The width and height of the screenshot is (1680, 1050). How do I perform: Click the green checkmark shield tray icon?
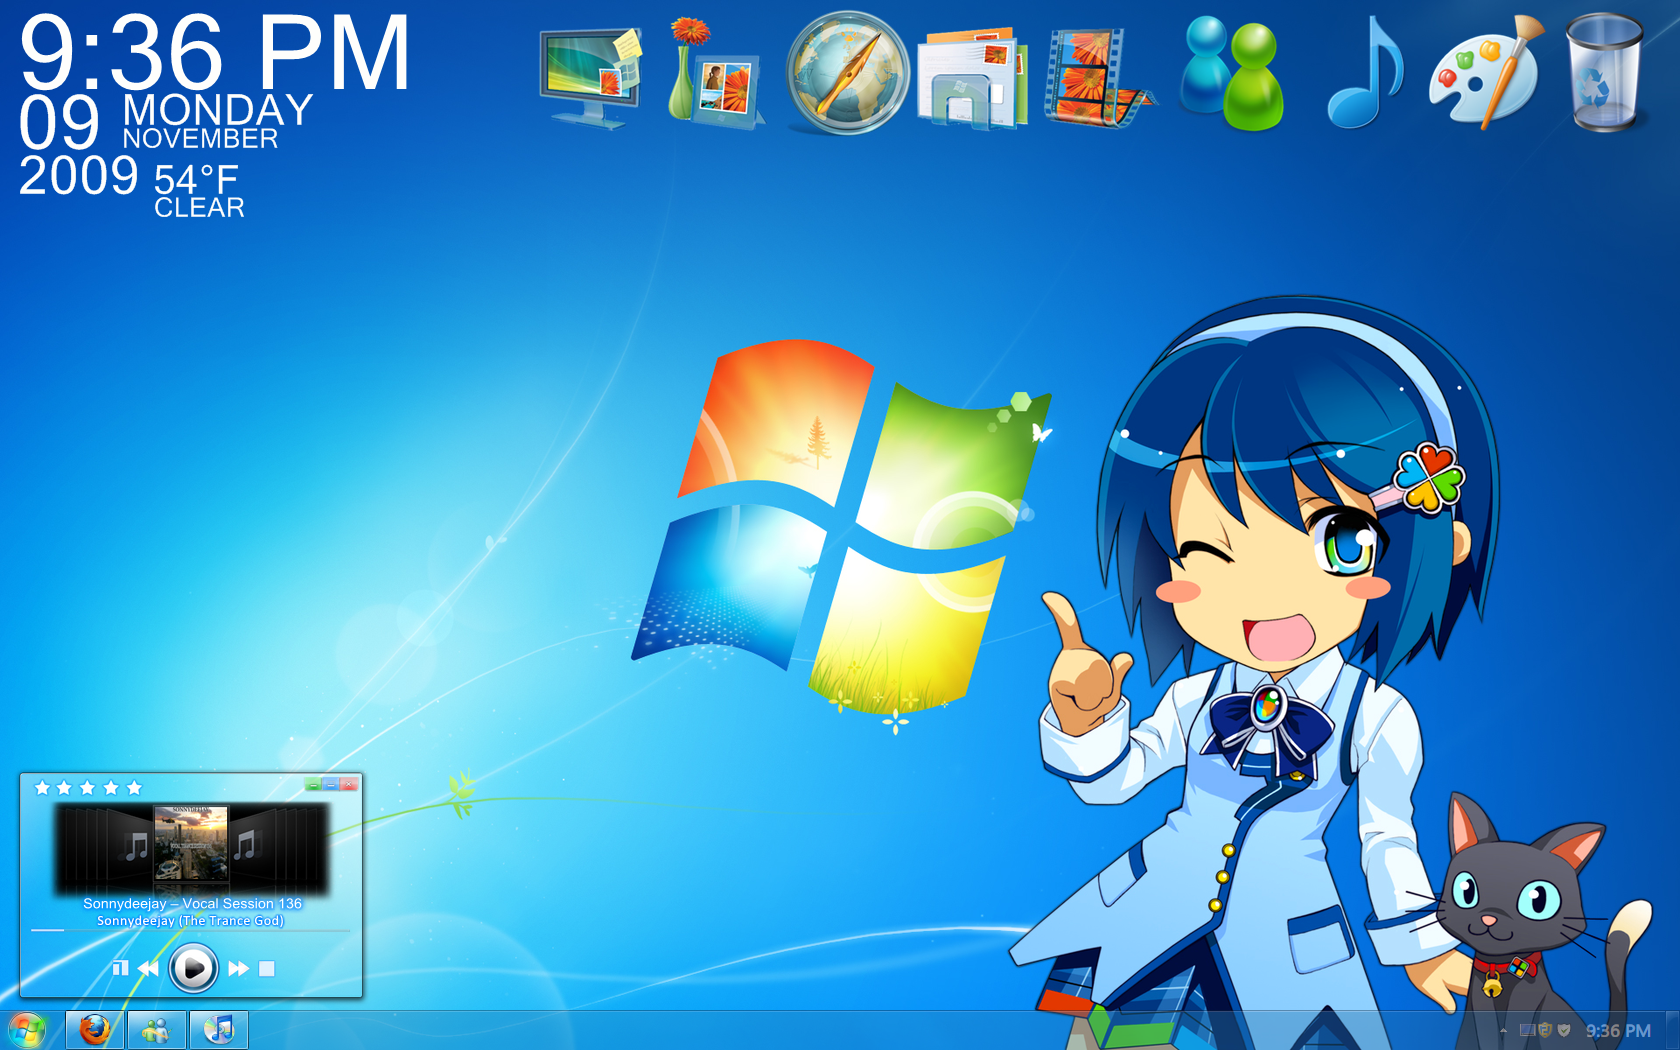point(1564,1030)
